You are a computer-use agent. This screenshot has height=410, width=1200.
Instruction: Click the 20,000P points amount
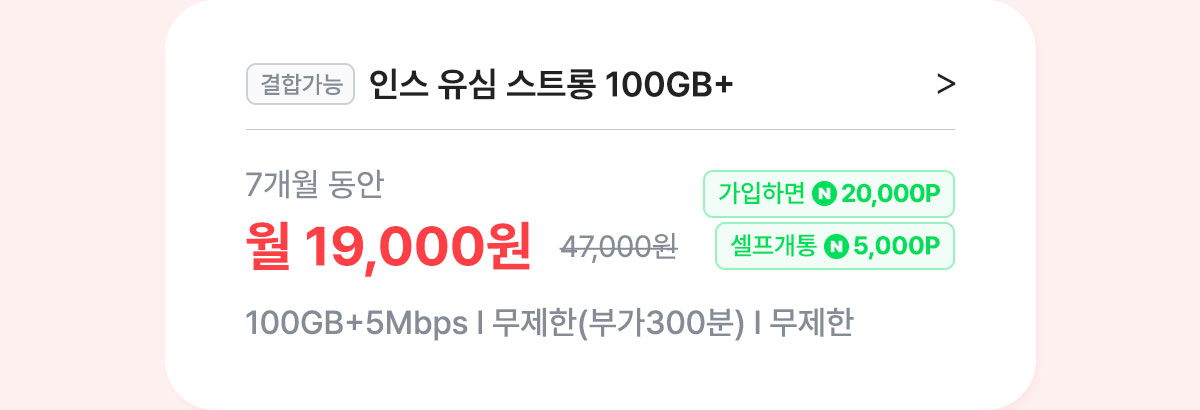click(x=892, y=194)
